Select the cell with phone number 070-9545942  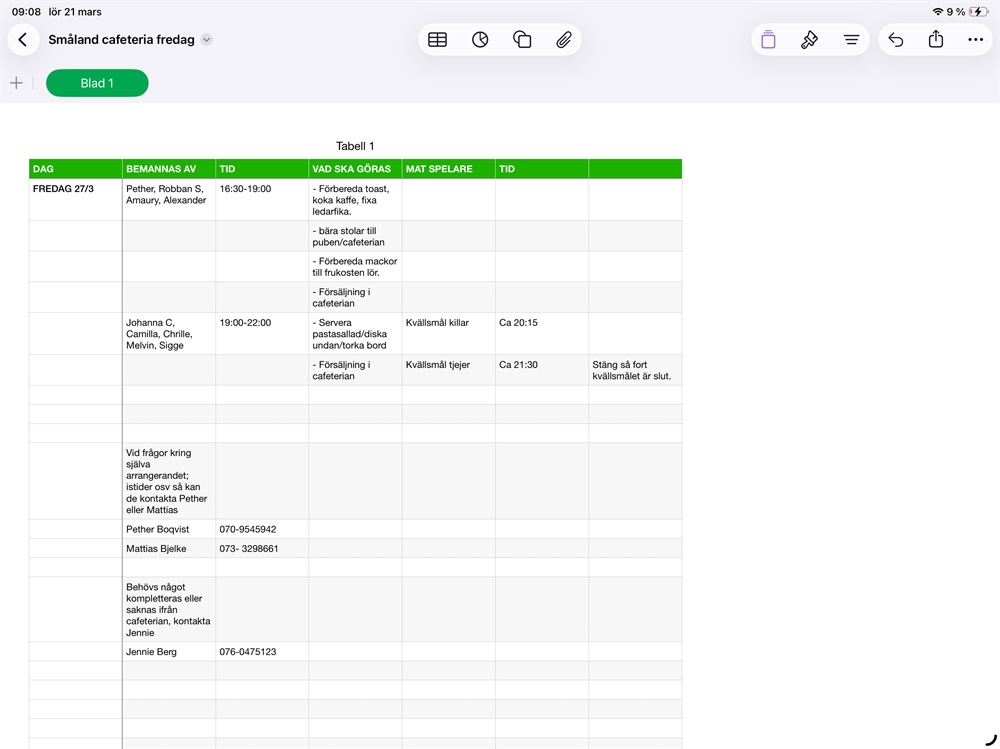[x=261, y=529]
